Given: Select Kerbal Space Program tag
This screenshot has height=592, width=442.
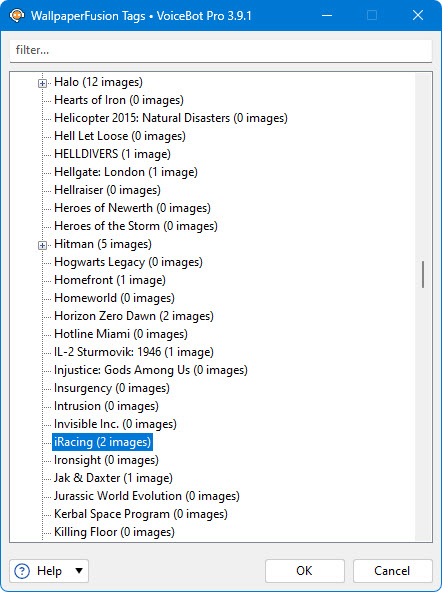Looking at the screenshot, I should click(141, 514).
